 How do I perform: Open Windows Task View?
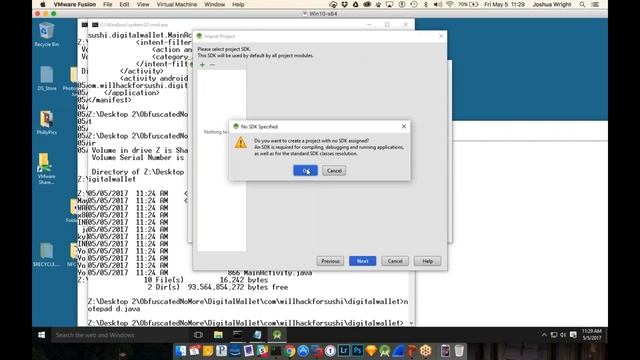tap(198, 335)
